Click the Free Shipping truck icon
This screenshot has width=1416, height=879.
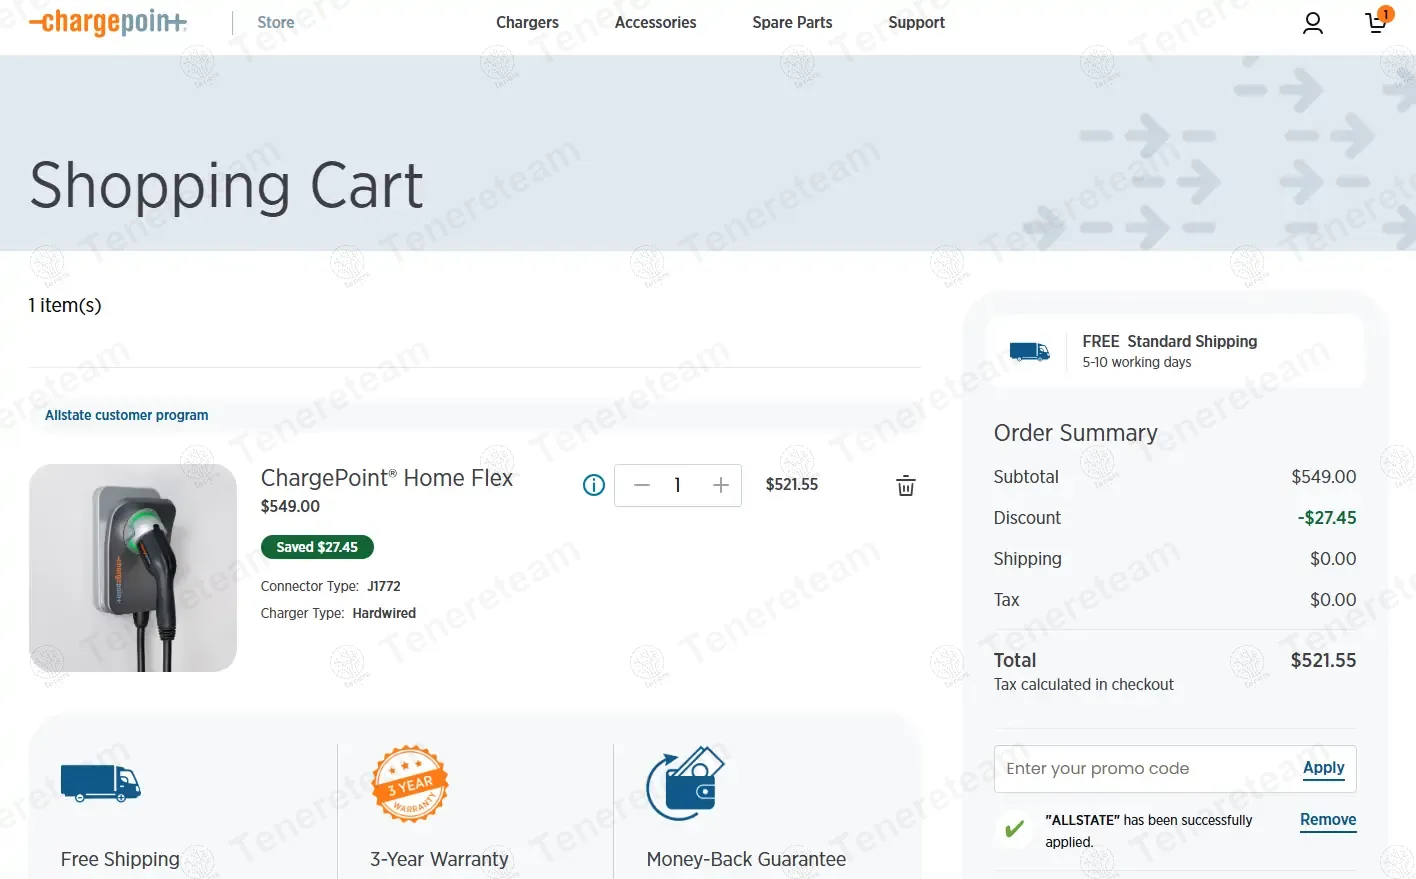click(100, 783)
